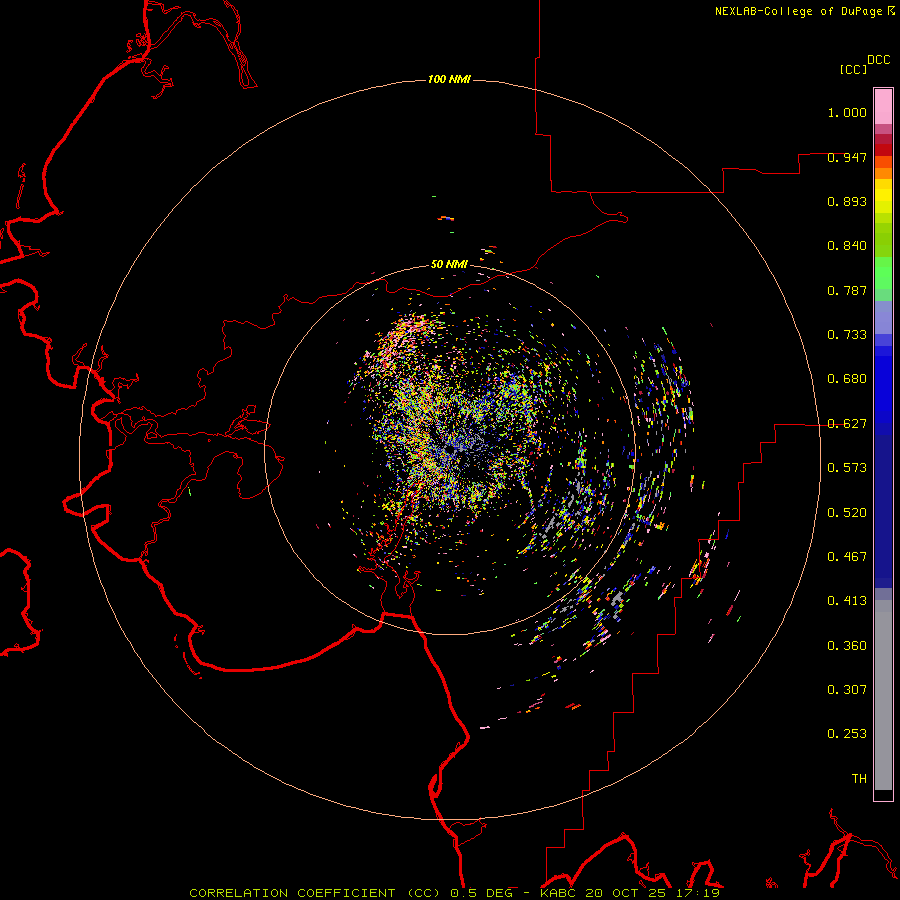Select the 0.733 scale value

point(847,335)
